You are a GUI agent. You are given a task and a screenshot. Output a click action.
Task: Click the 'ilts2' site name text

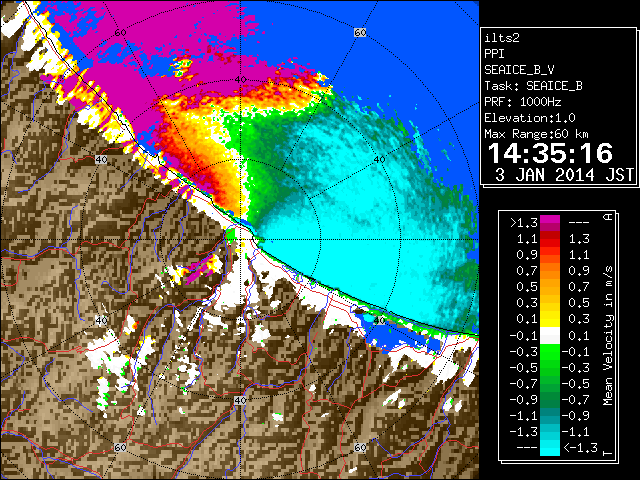pyautogui.click(x=502, y=38)
